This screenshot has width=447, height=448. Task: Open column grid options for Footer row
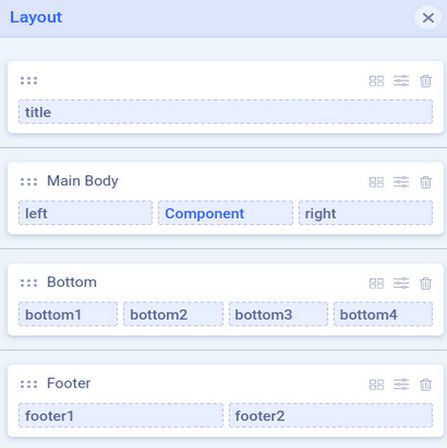pyautogui.click(x=376, y=385)
